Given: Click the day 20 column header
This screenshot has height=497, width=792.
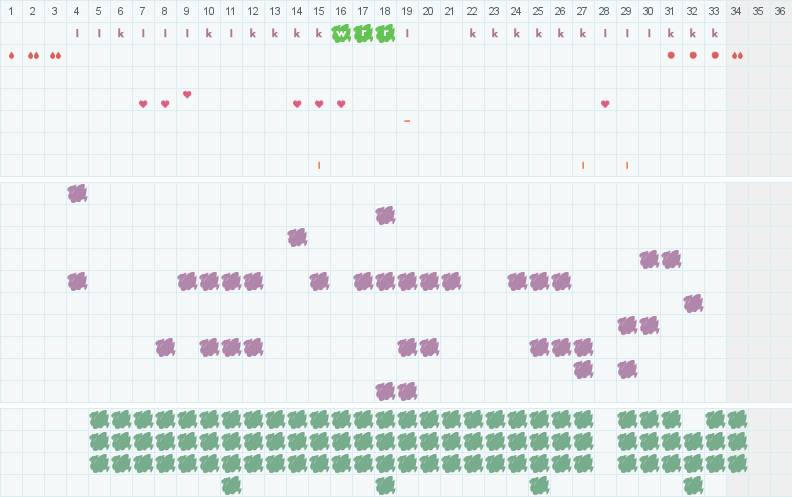Looking at the screenshot, I should click(428, 11).
